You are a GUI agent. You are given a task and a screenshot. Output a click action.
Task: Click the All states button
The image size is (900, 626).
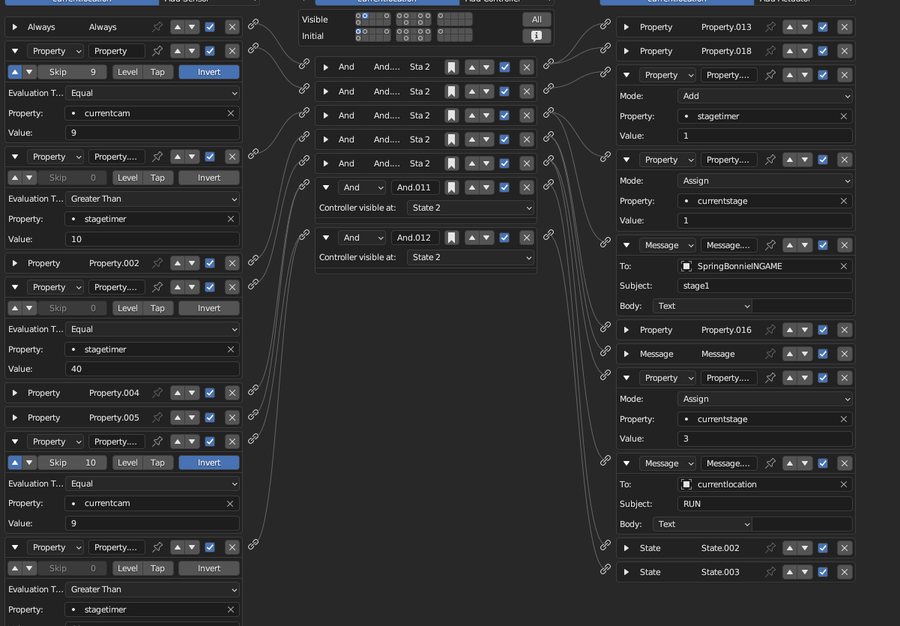pyautogui.click(x=536, y=20)
